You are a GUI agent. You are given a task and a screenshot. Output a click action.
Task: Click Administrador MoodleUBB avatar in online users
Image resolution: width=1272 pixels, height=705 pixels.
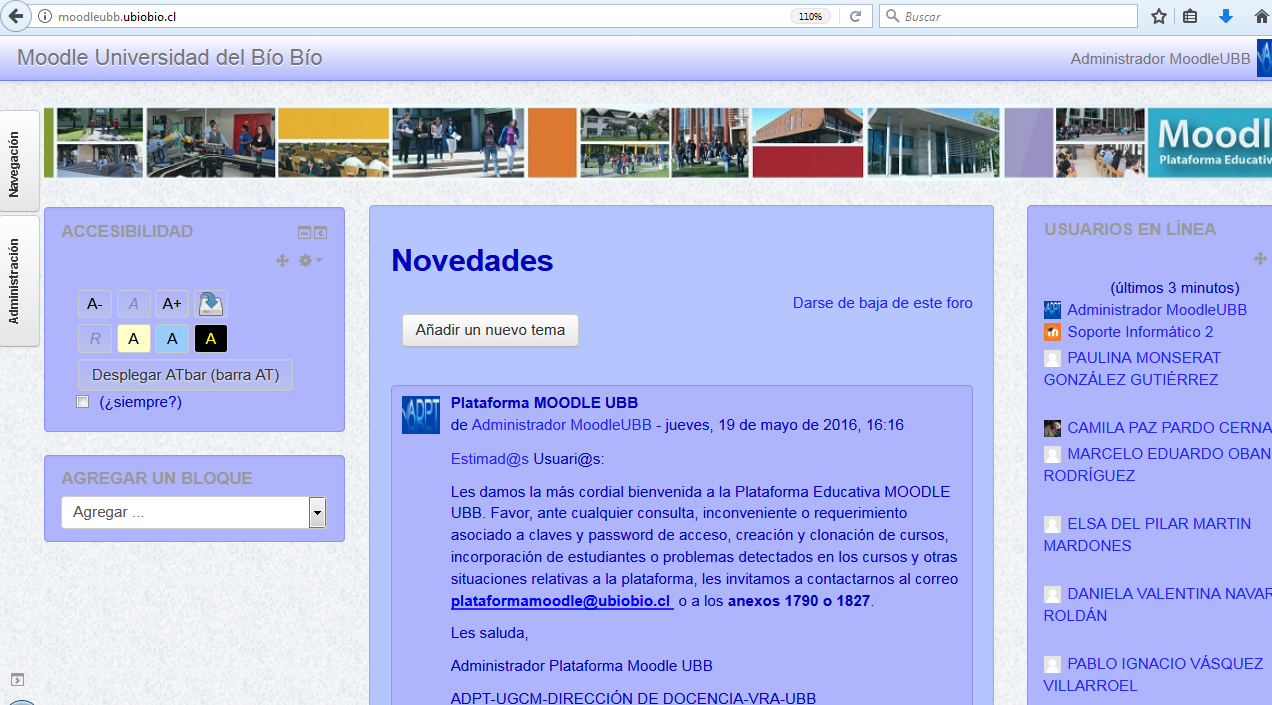(x=1052, y=310)
